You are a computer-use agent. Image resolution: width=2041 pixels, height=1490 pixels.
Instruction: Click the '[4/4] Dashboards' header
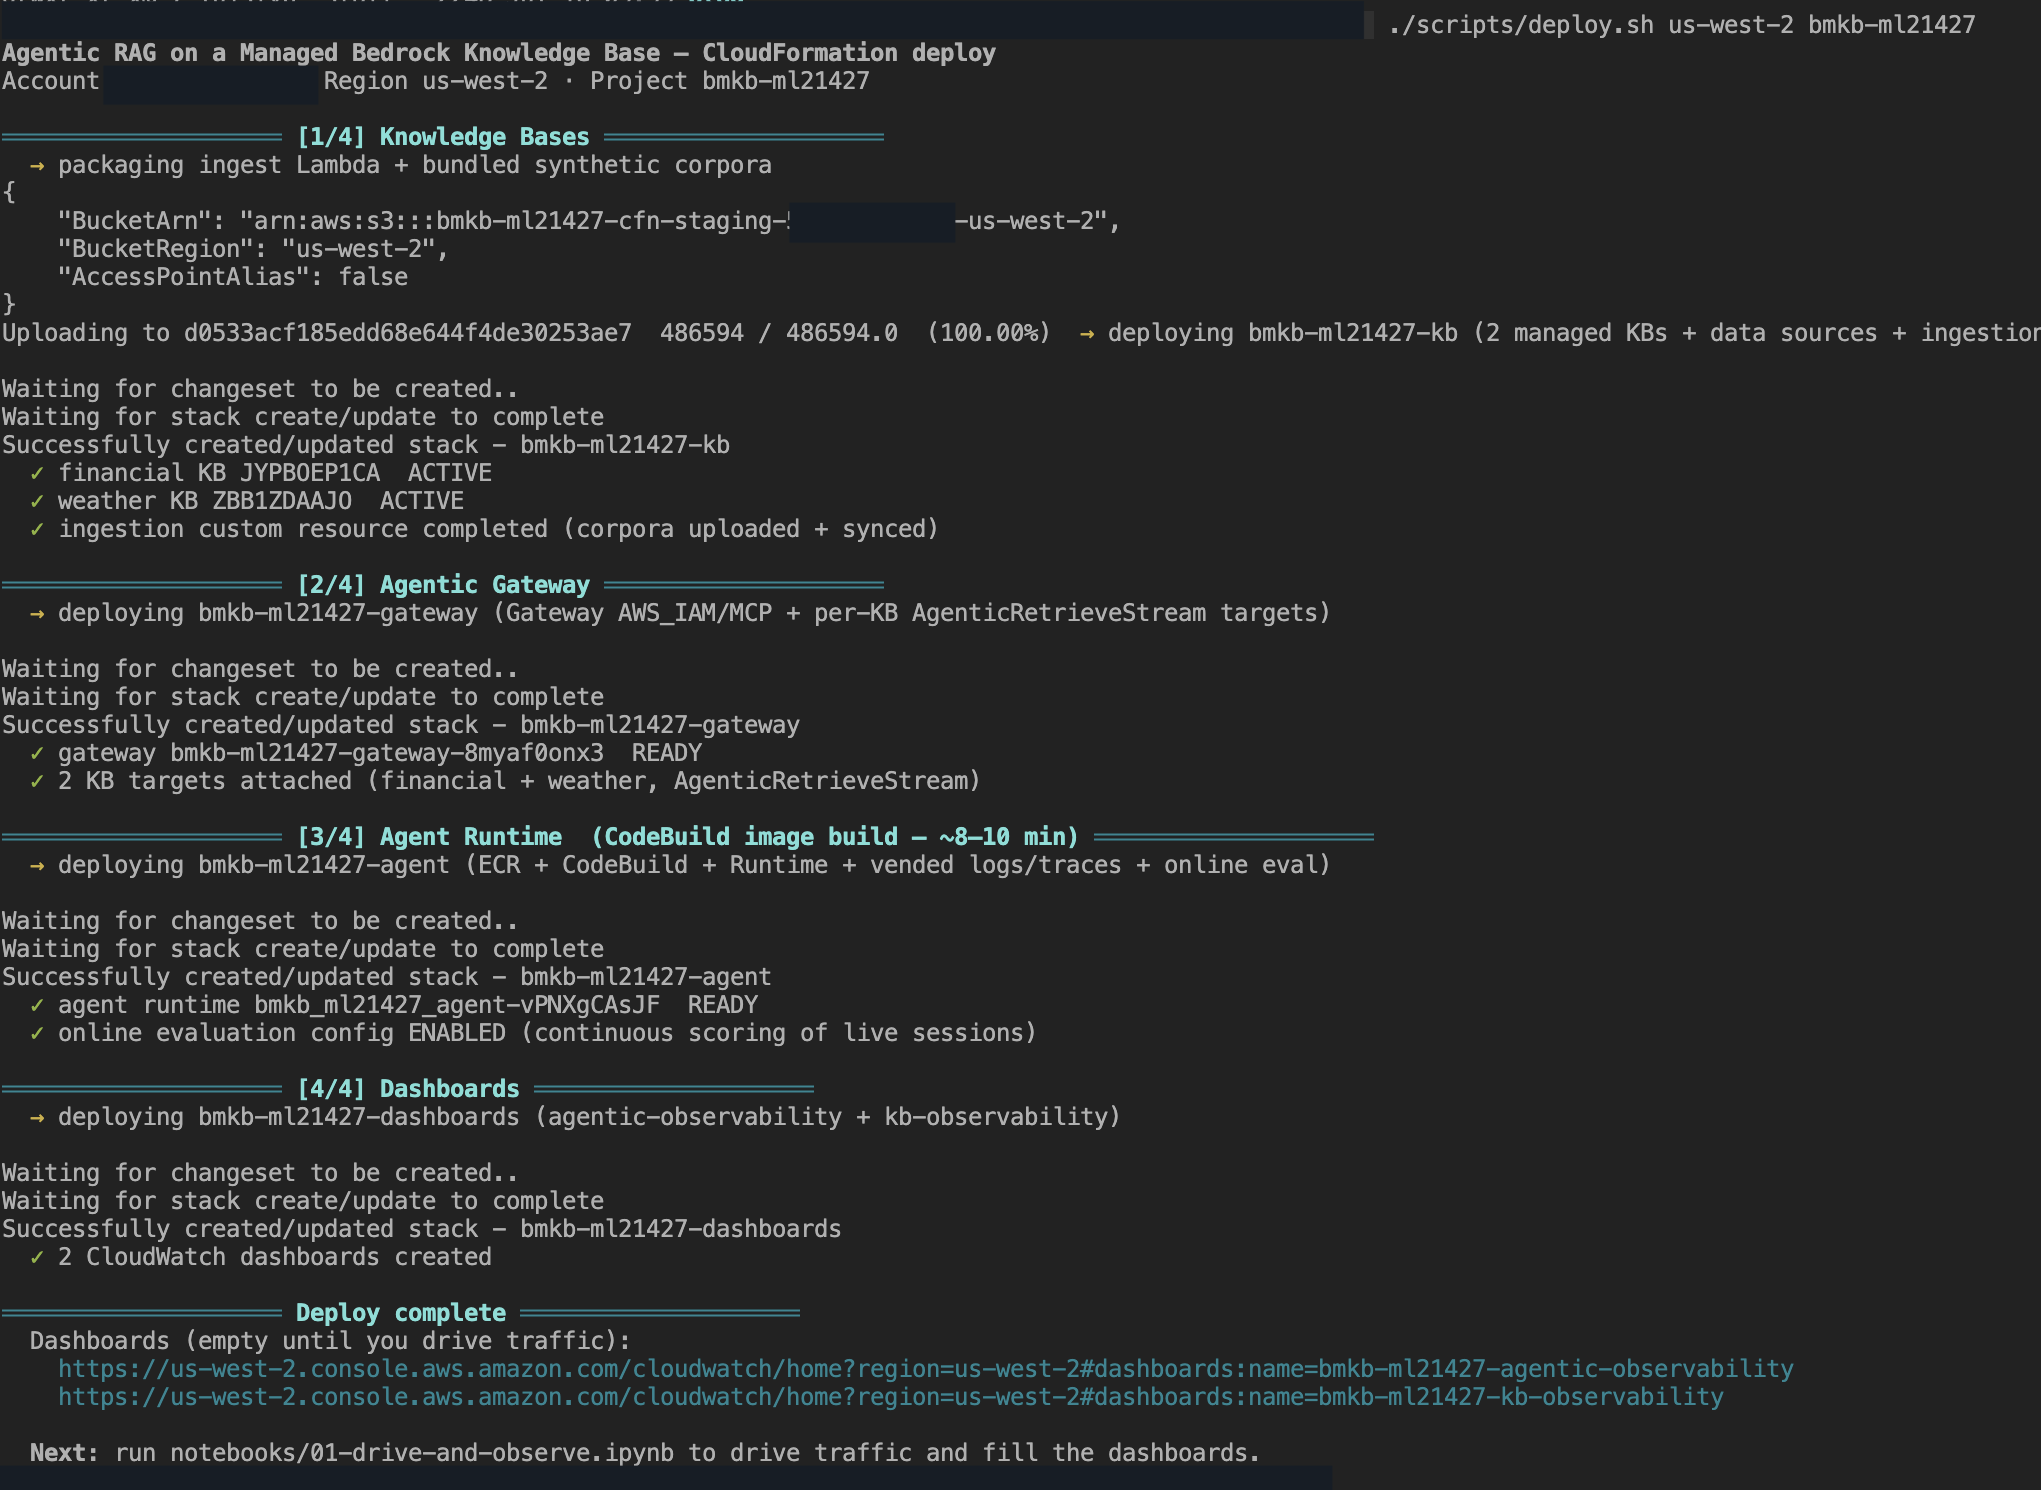[408, 1089]
